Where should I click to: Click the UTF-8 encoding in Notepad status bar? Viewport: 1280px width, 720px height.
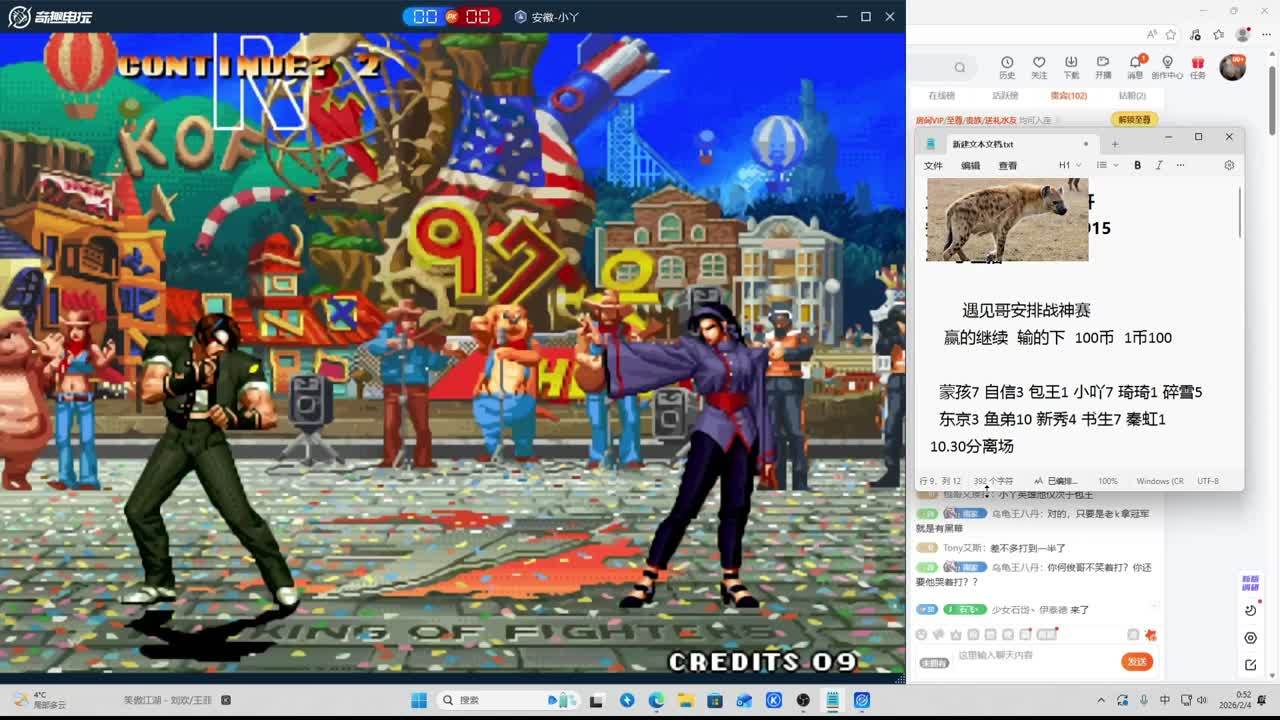[x=1208, y=481]
